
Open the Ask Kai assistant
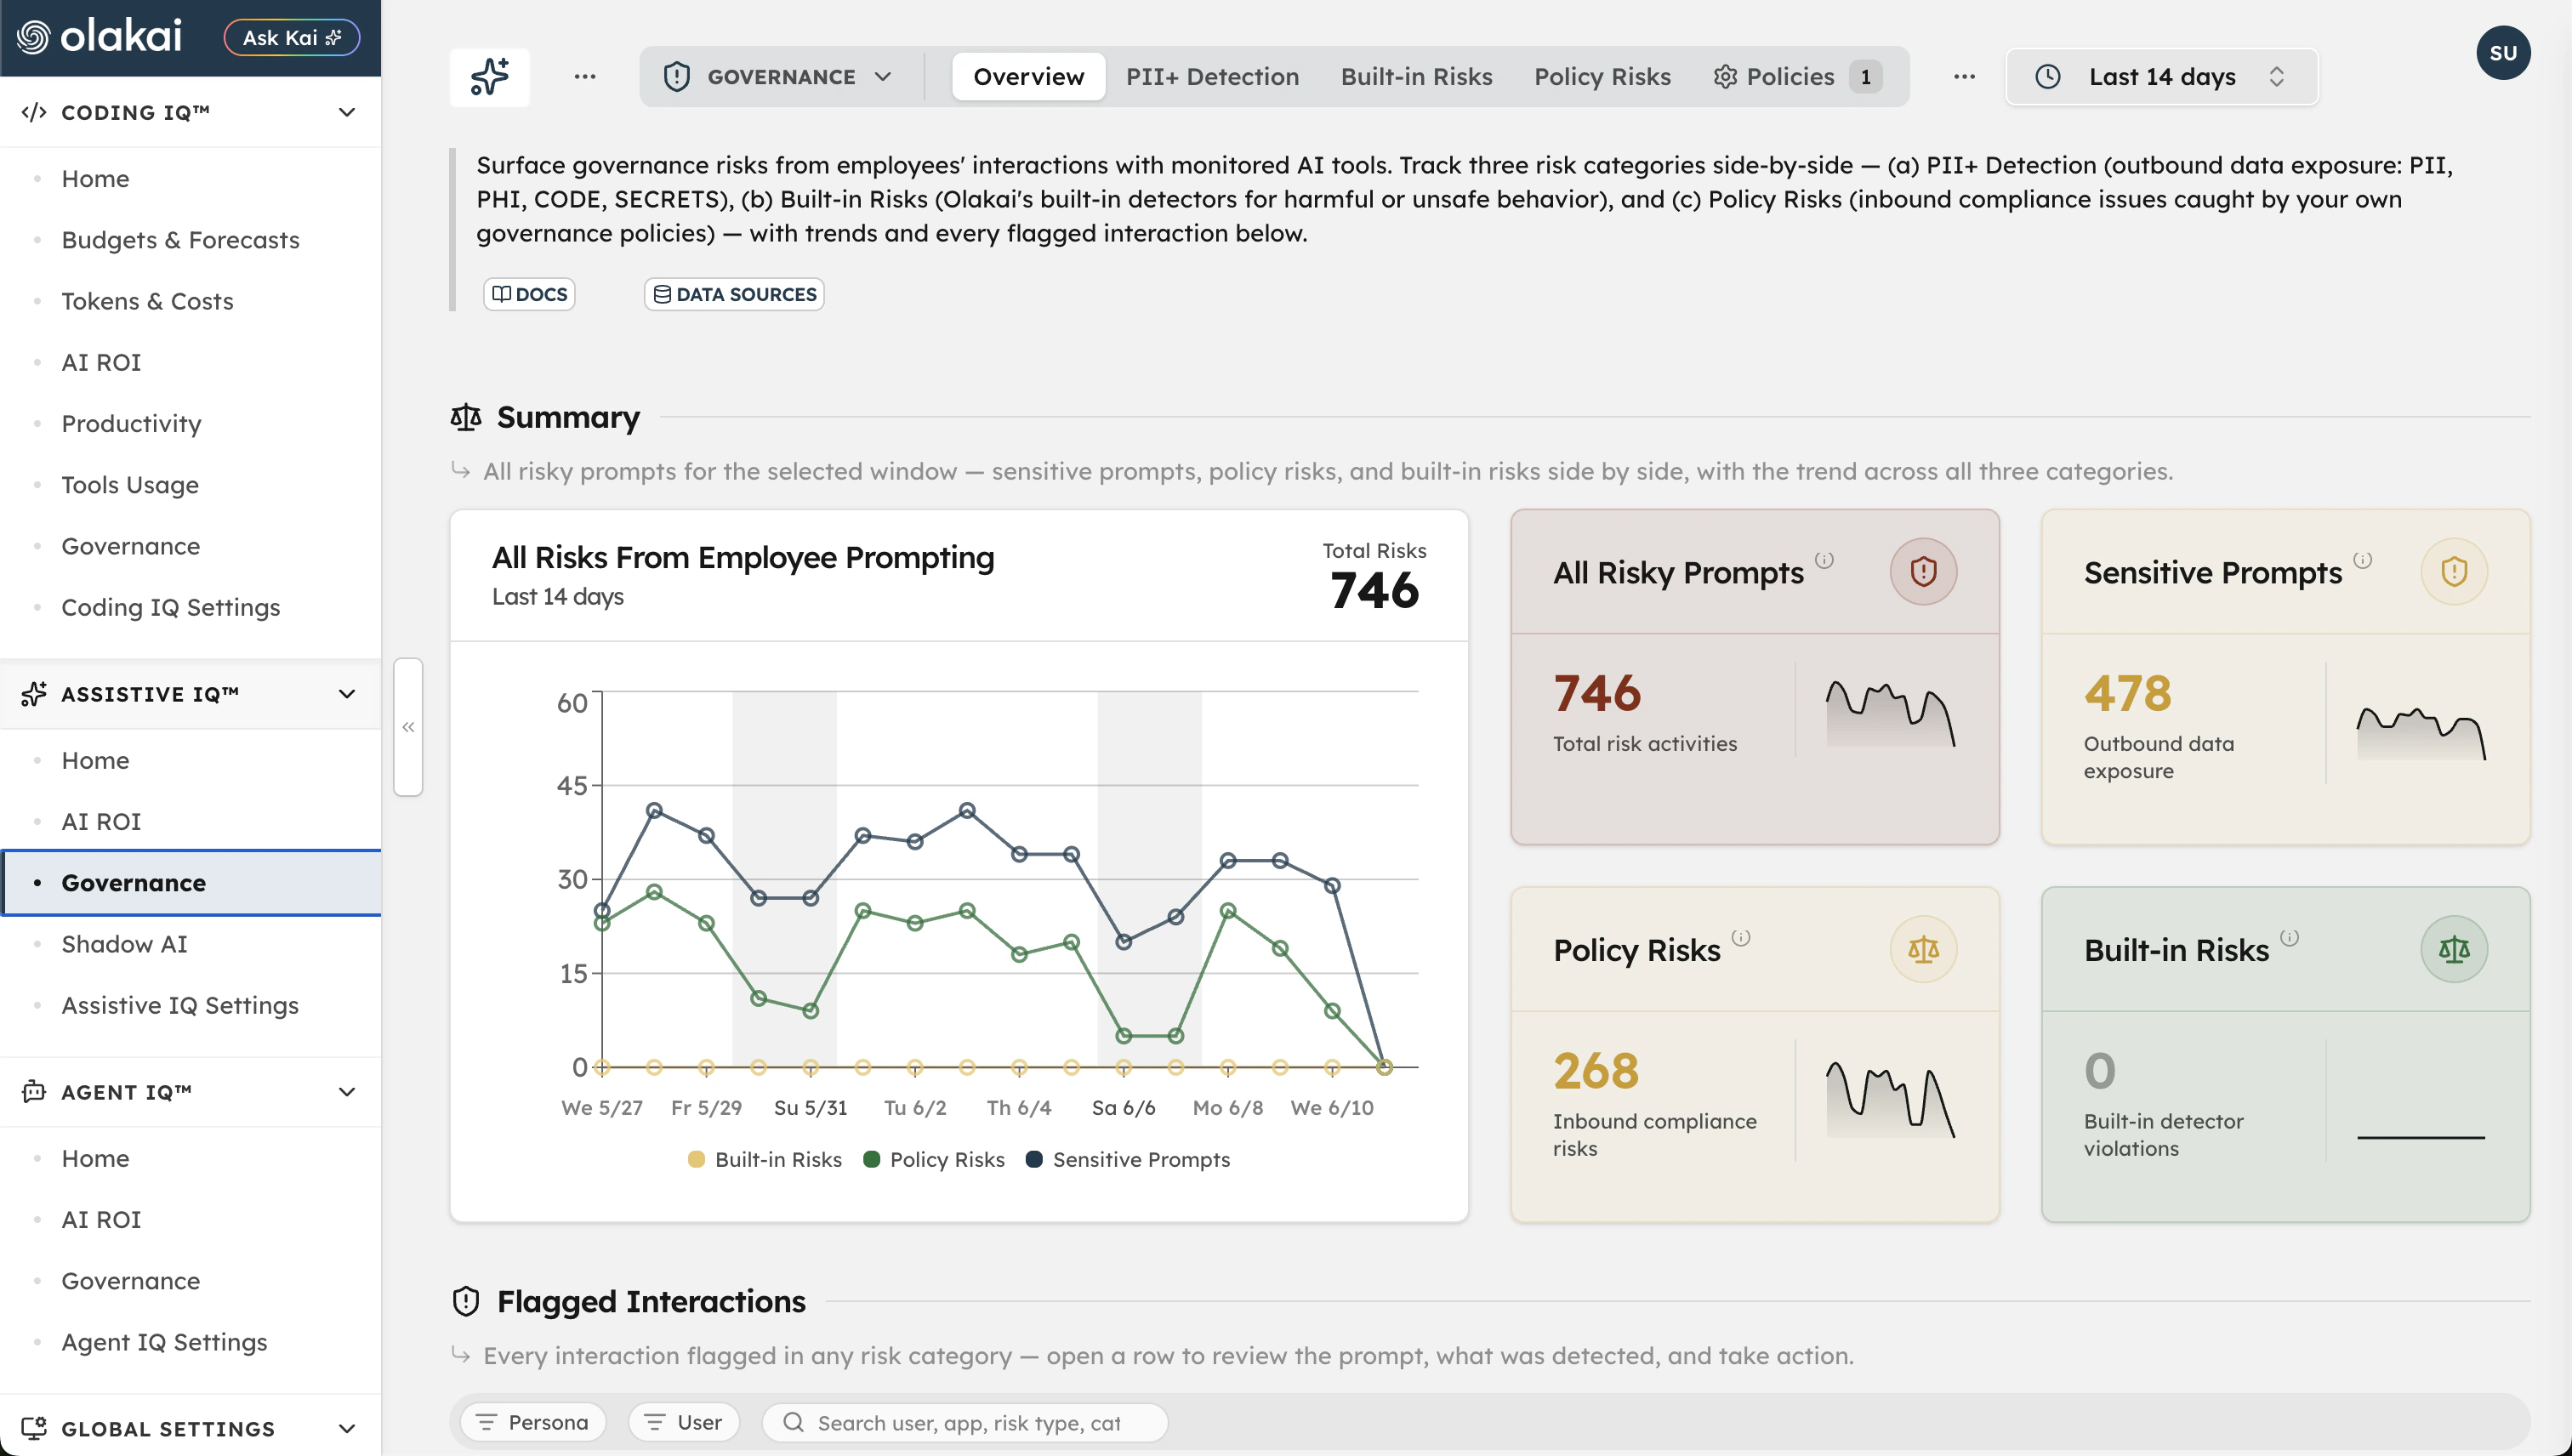[292, 38]
